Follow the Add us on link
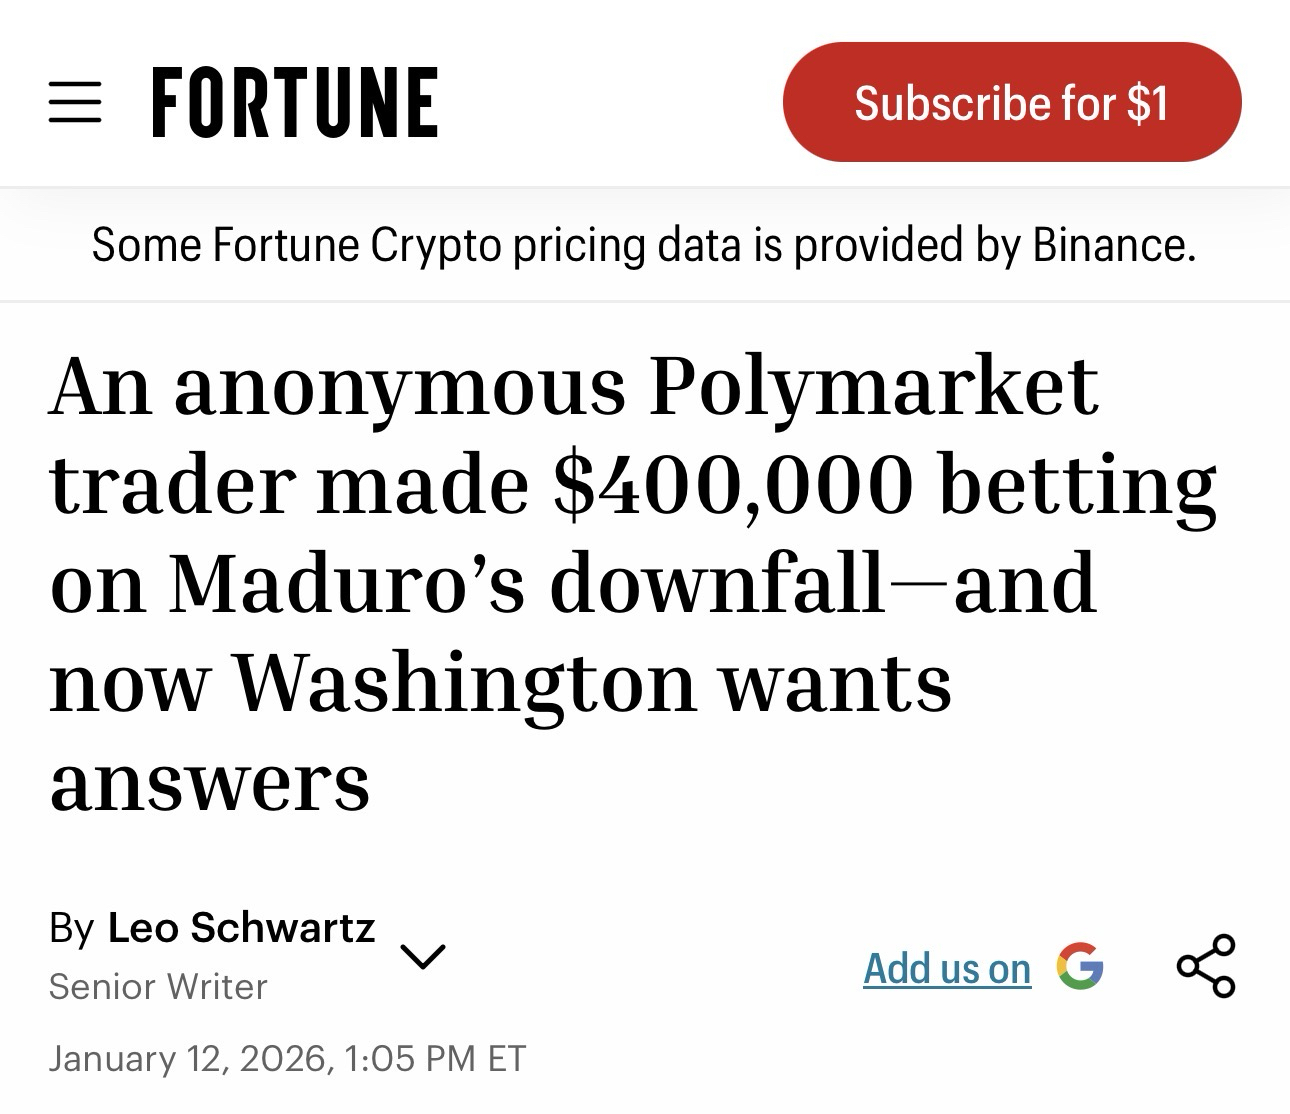The image size is (1290, 1114). 947,969
